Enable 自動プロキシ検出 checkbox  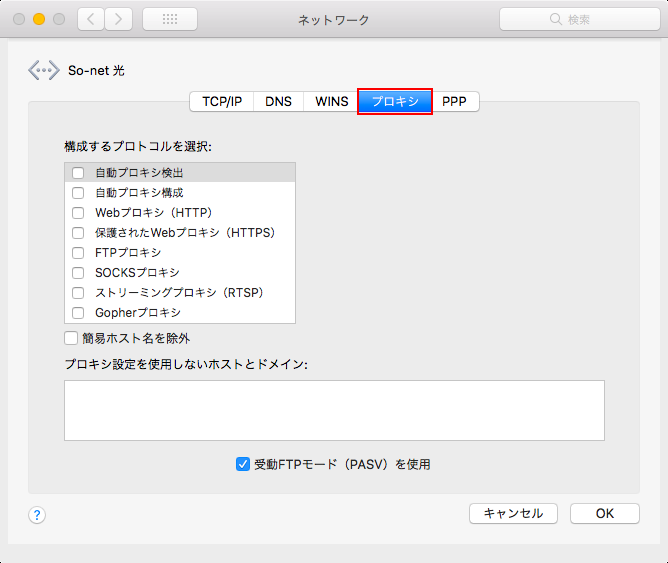(x=78, y=173)
